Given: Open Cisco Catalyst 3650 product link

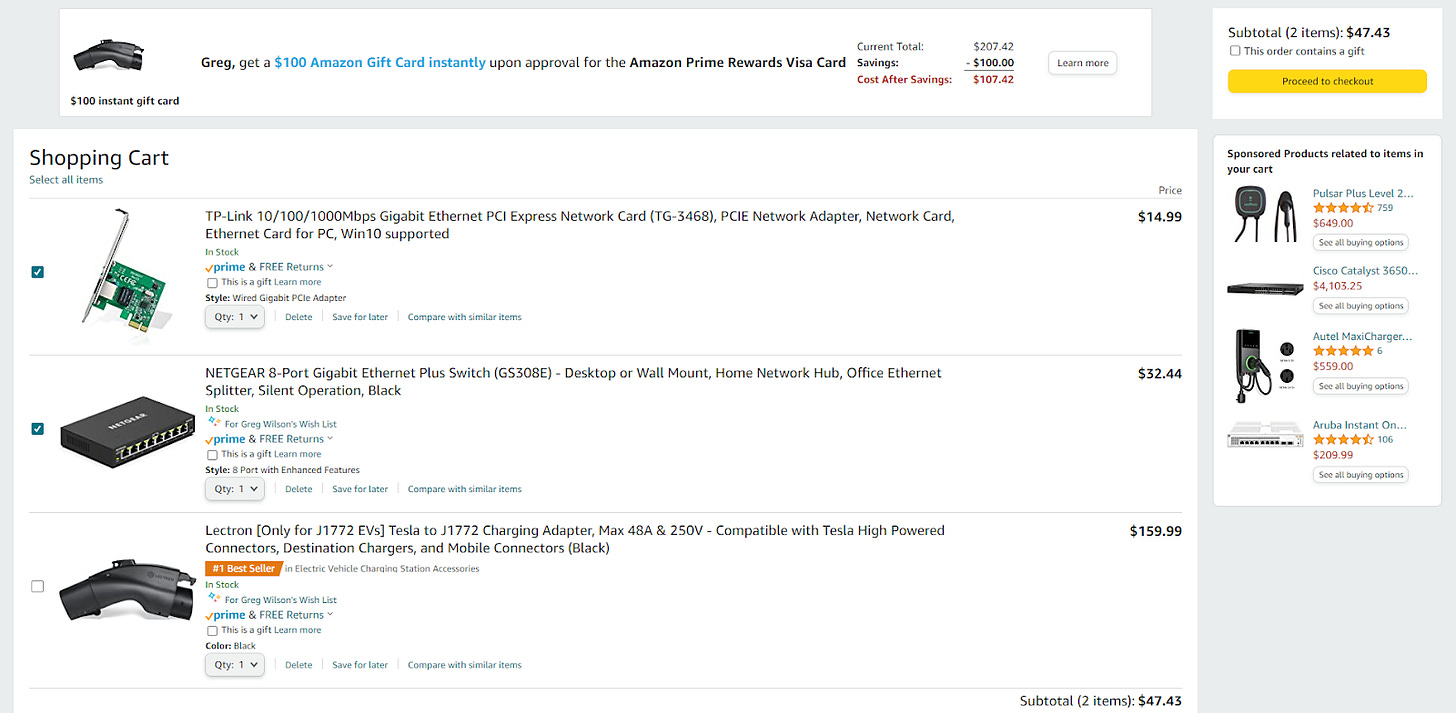Looking at the screenshot, I should (1363, 271).
